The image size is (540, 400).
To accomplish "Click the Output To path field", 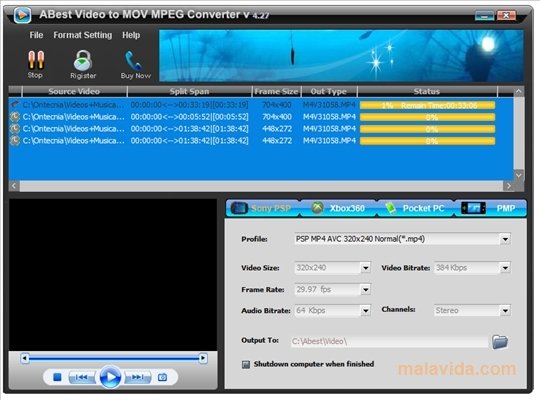I will pos(390,341).
